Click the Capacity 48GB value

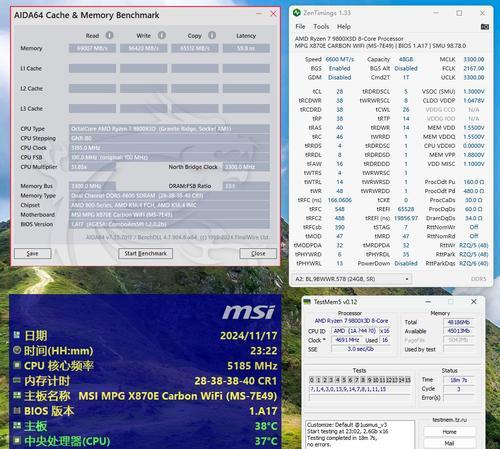406,59
